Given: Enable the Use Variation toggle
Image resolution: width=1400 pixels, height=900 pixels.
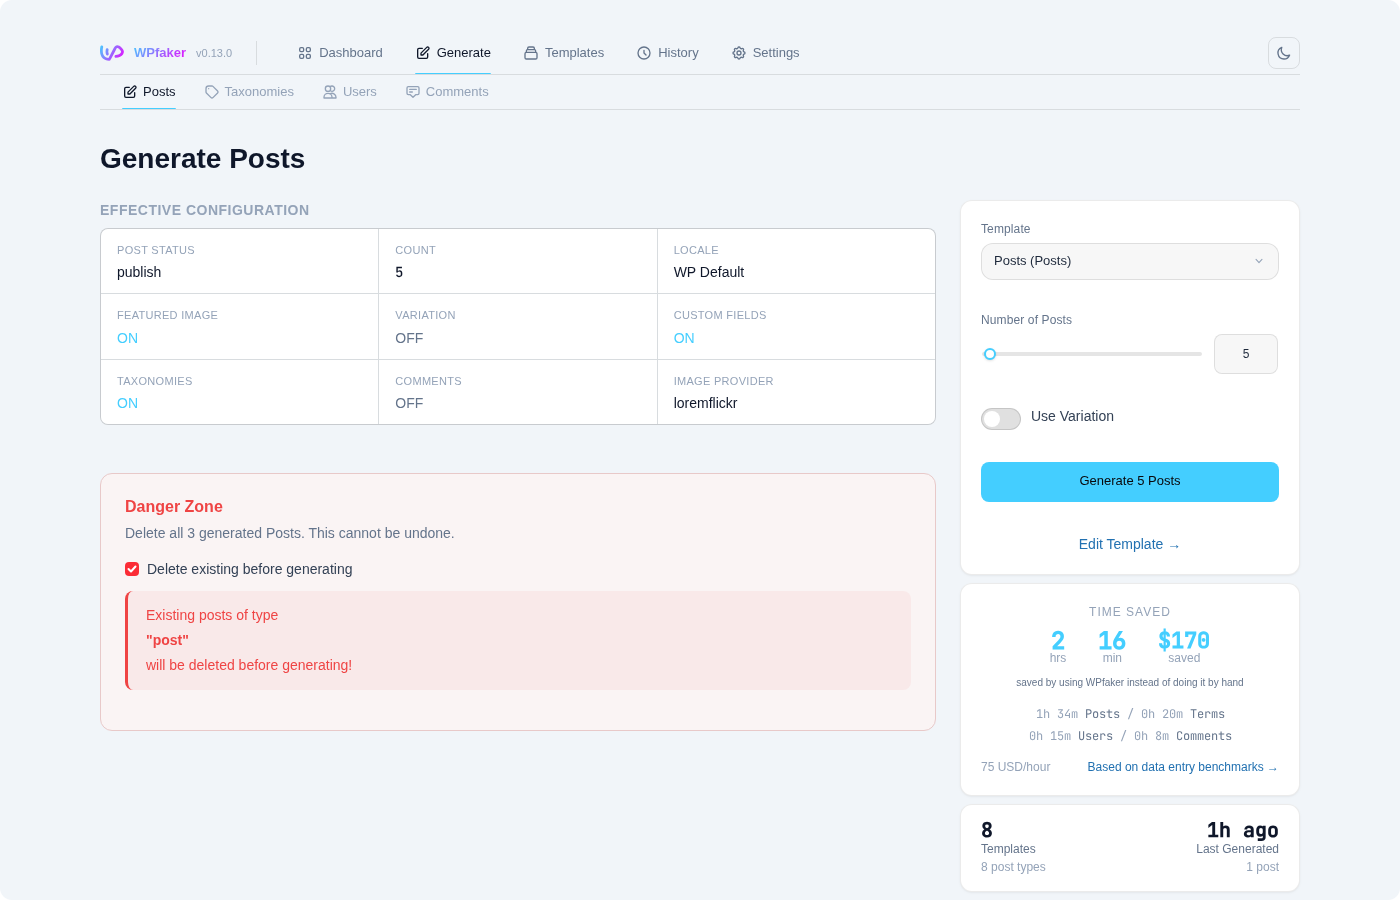Looking at the screenshot, I should (x=1000, y=419).
